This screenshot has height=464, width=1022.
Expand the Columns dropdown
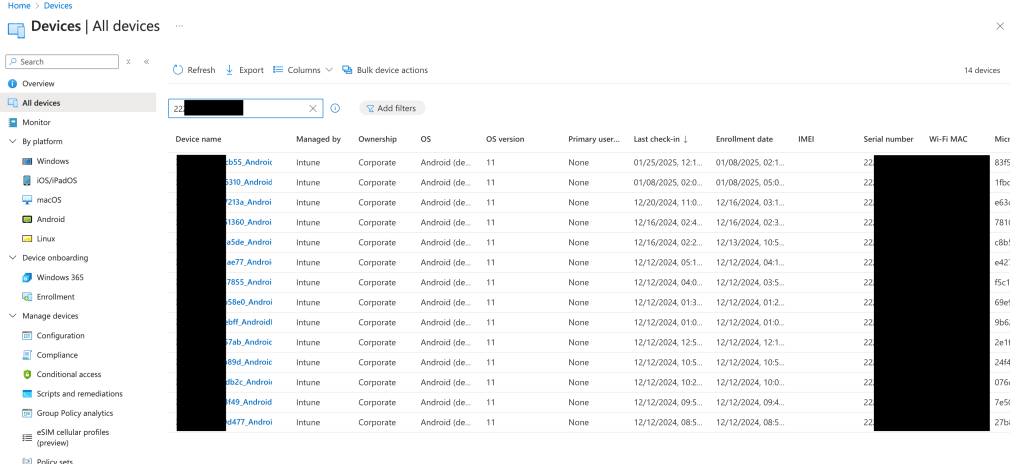(303, 70)
